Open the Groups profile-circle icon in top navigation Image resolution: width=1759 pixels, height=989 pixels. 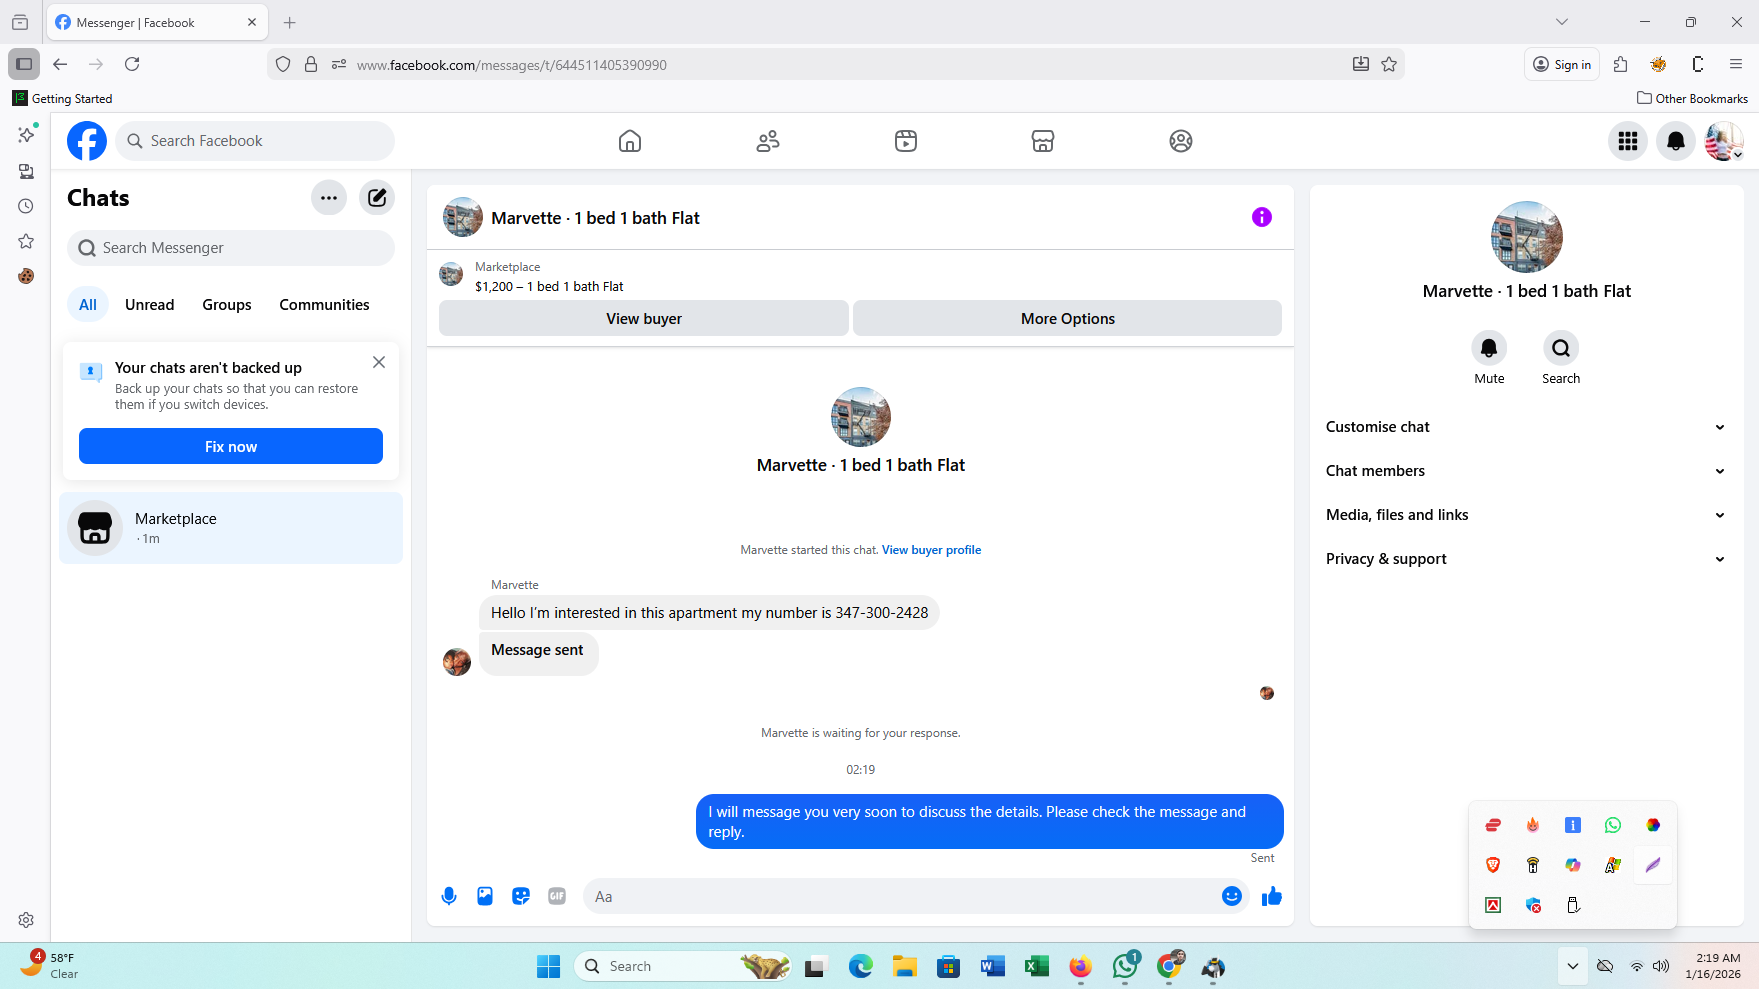coord(1181,141)
